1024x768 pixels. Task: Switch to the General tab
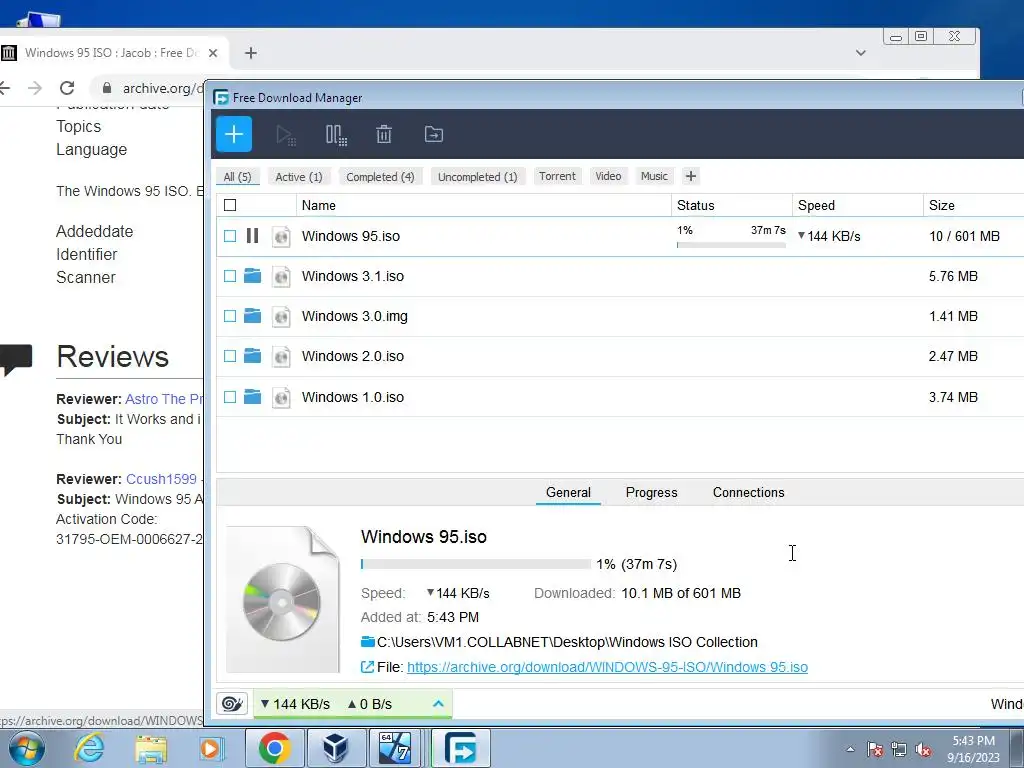[568, 492]
